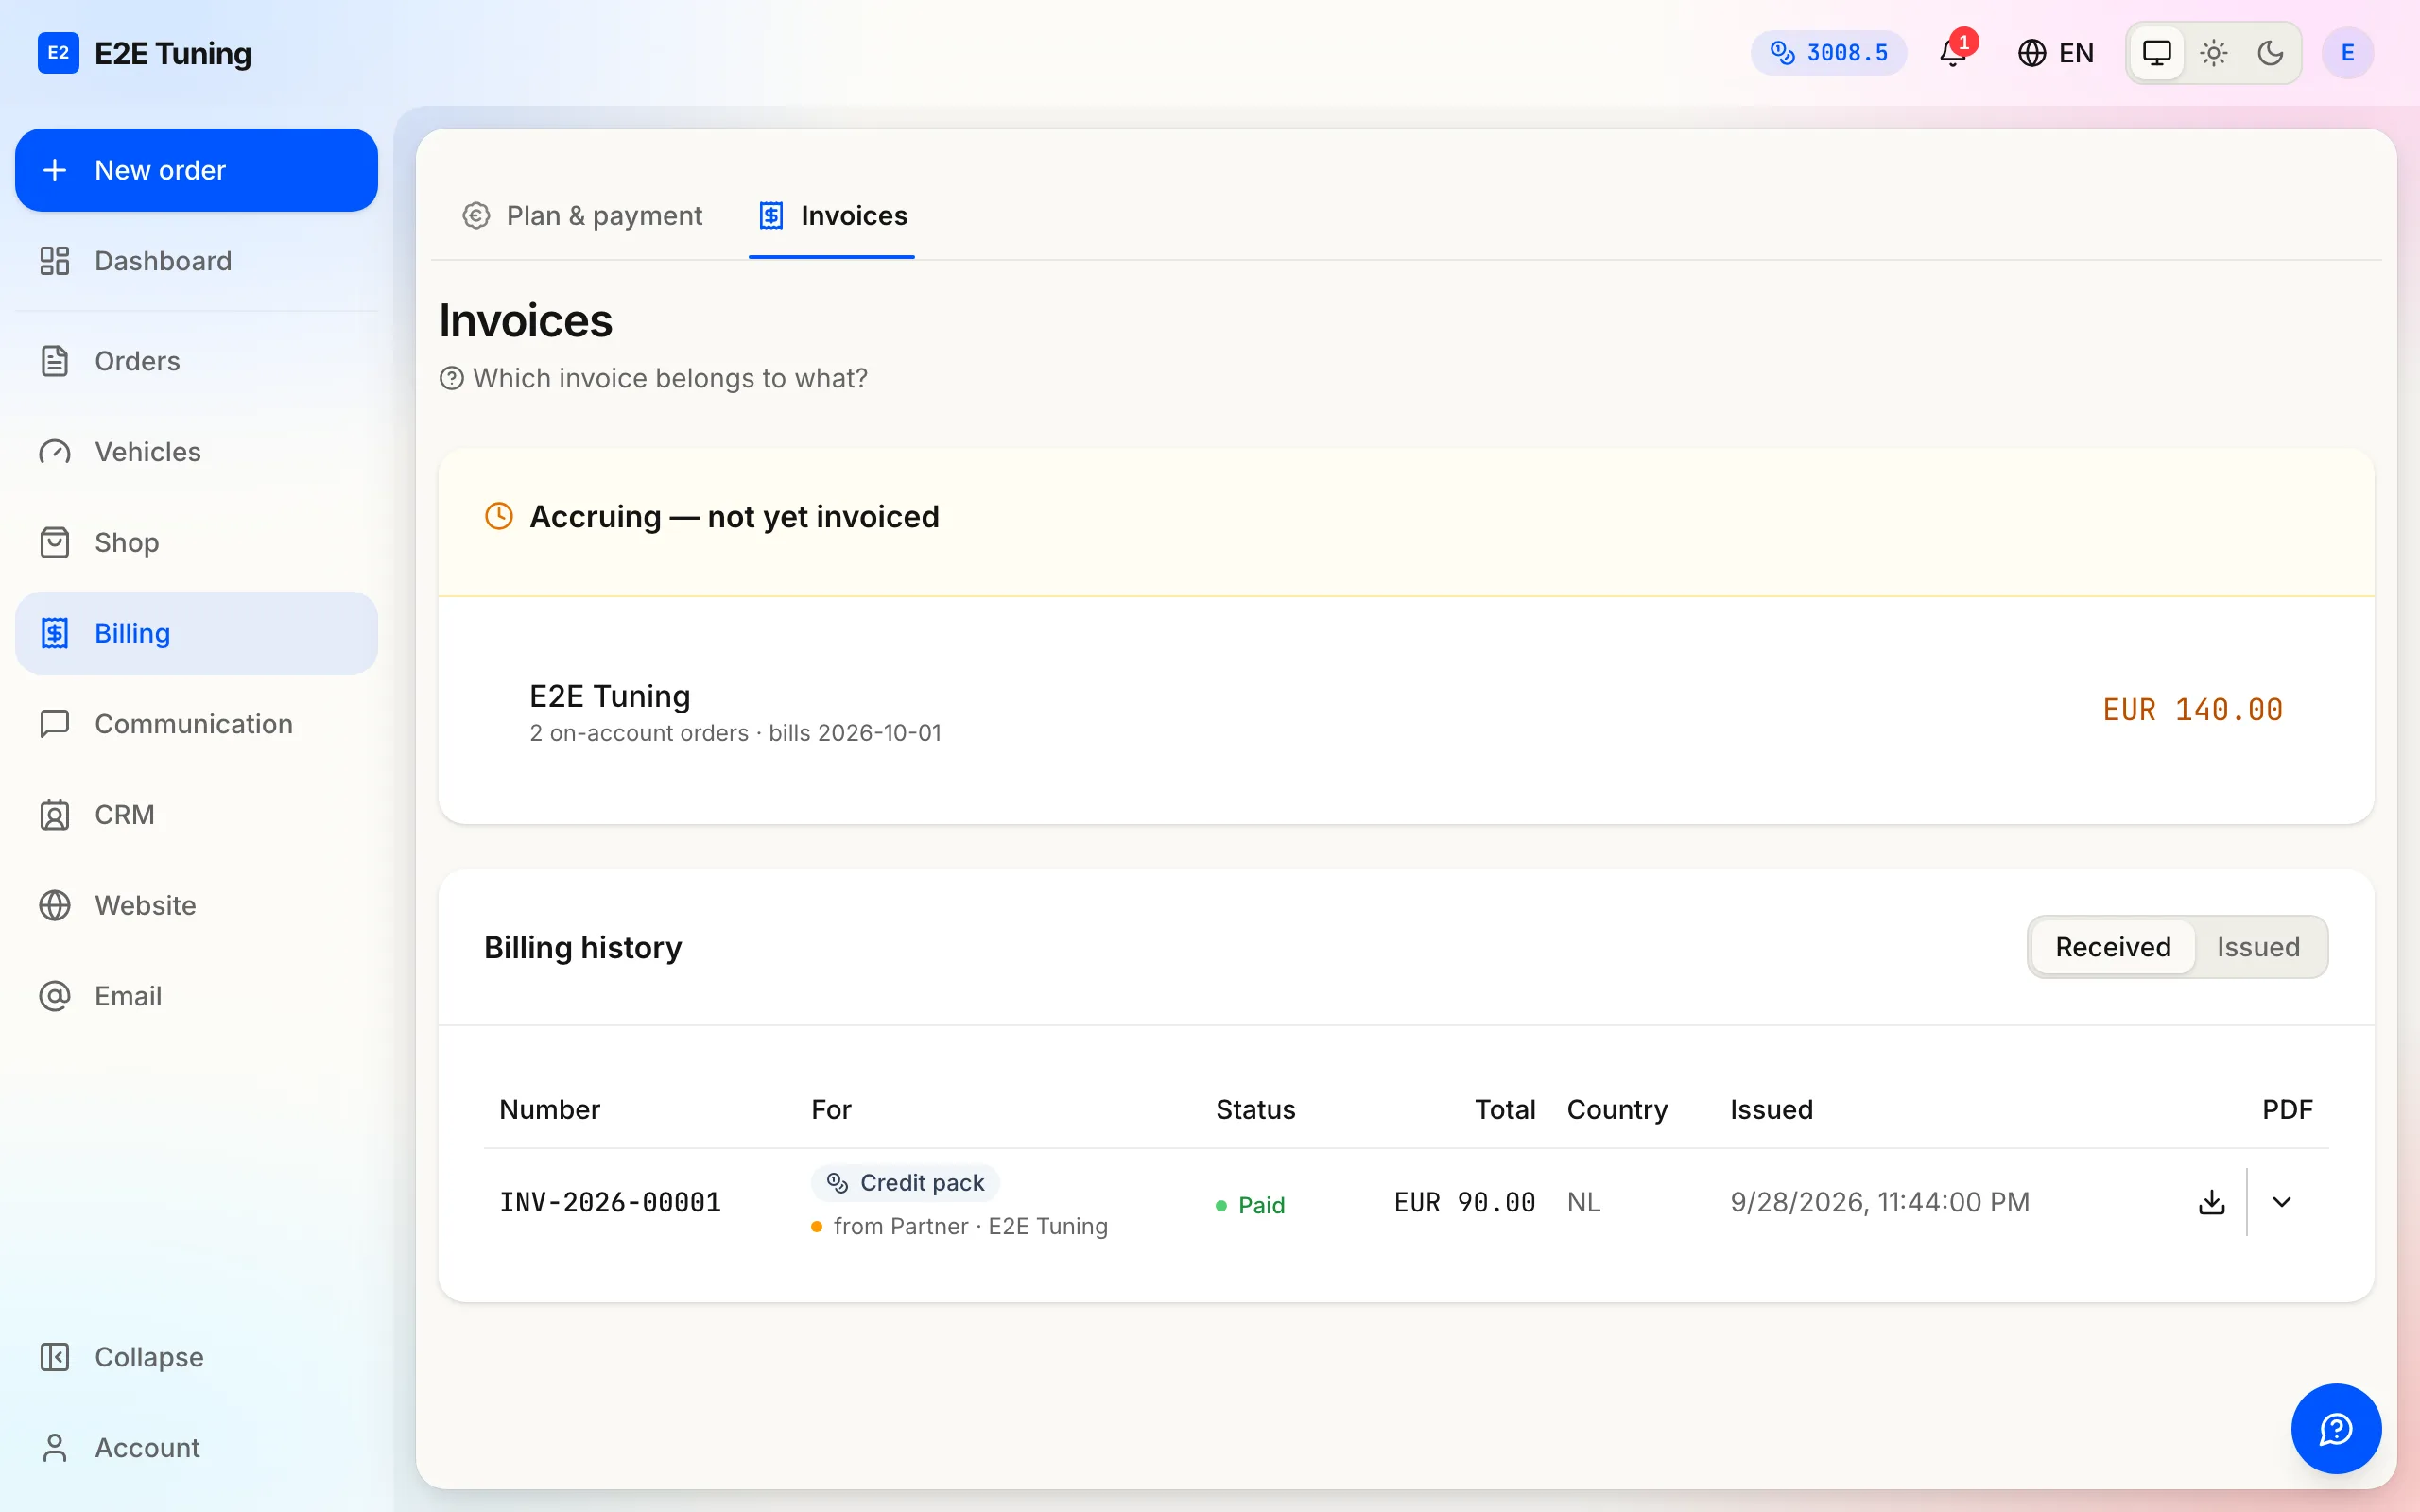The width and height of the screenshot is (2420, 1512).
Task: Switch to light theme sun icon
Action: pyautogui.click(x=2214, y=53)
